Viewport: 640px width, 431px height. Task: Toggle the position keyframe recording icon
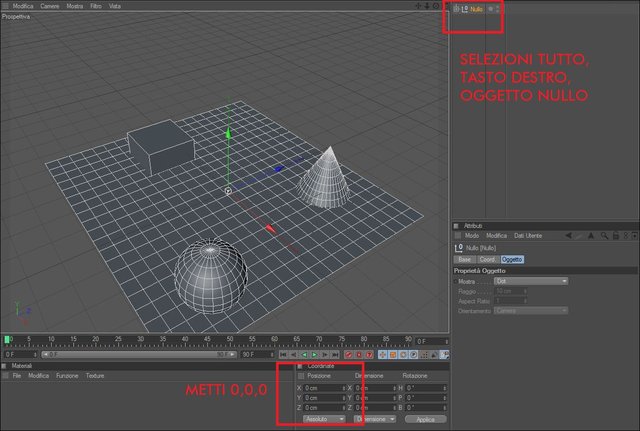pyautogui.click(x=382, y=355)
